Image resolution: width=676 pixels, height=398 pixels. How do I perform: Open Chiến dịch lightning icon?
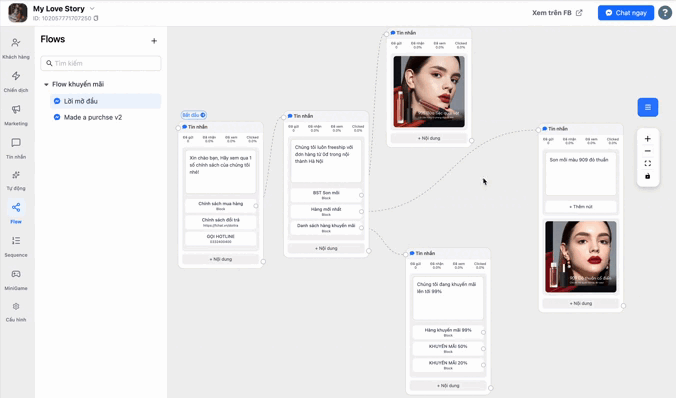[16, 76]
